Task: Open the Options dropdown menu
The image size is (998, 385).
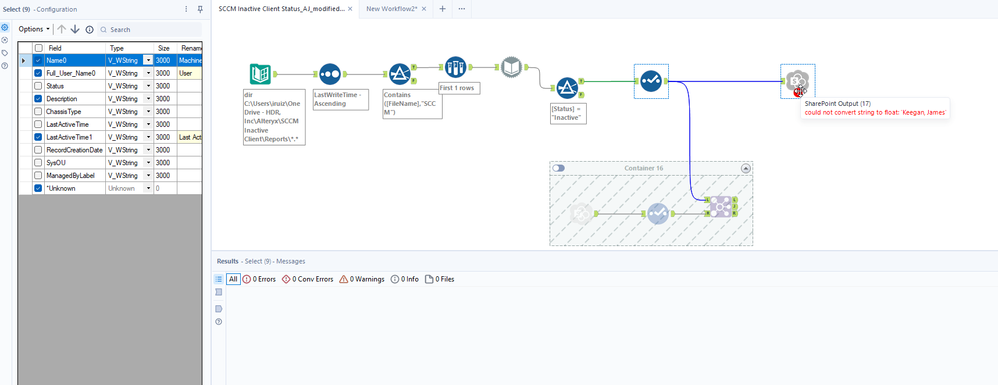Action: [x=34, y=29]
